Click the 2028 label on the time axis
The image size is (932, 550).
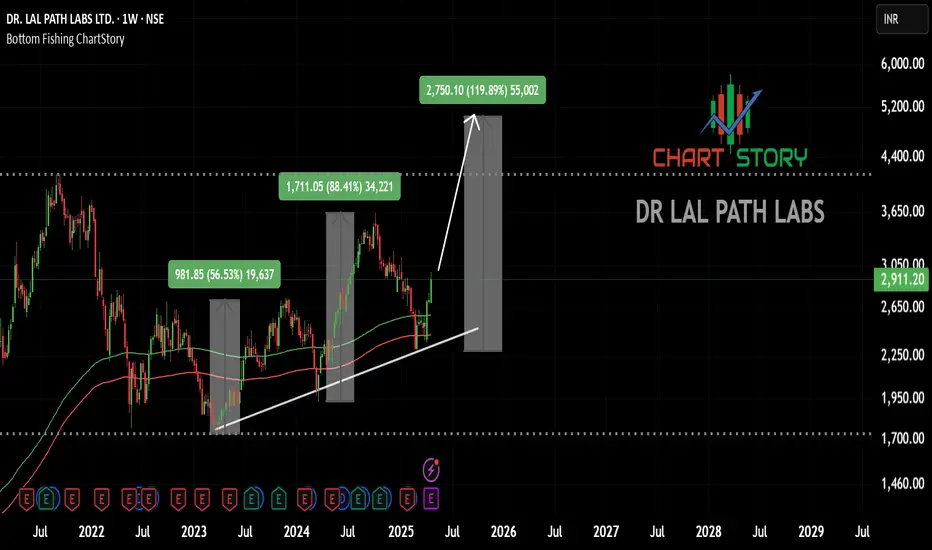coord(709,532)
